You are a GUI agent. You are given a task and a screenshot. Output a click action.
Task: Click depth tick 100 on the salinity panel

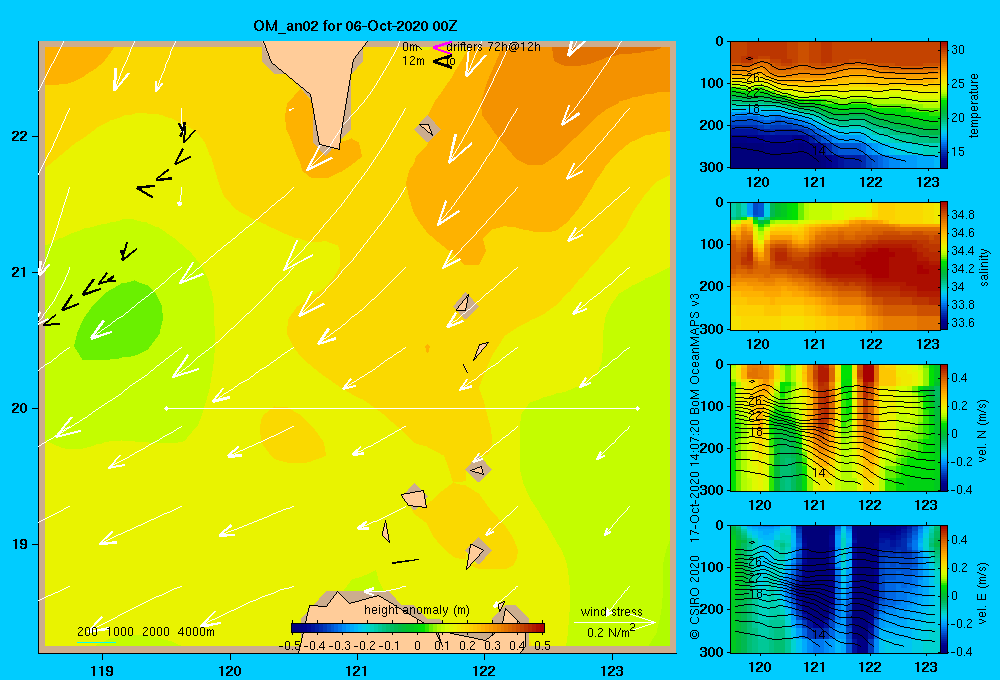[714, 244]
